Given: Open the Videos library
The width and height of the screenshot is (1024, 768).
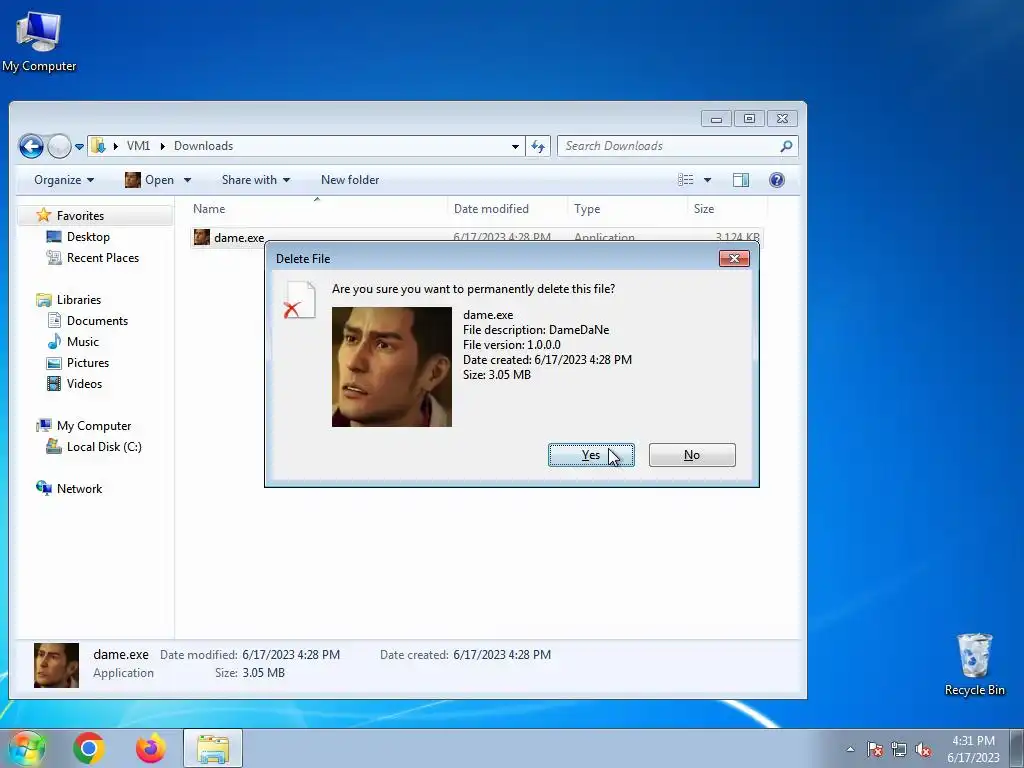Looking at the screenshot, I should 84,383.
